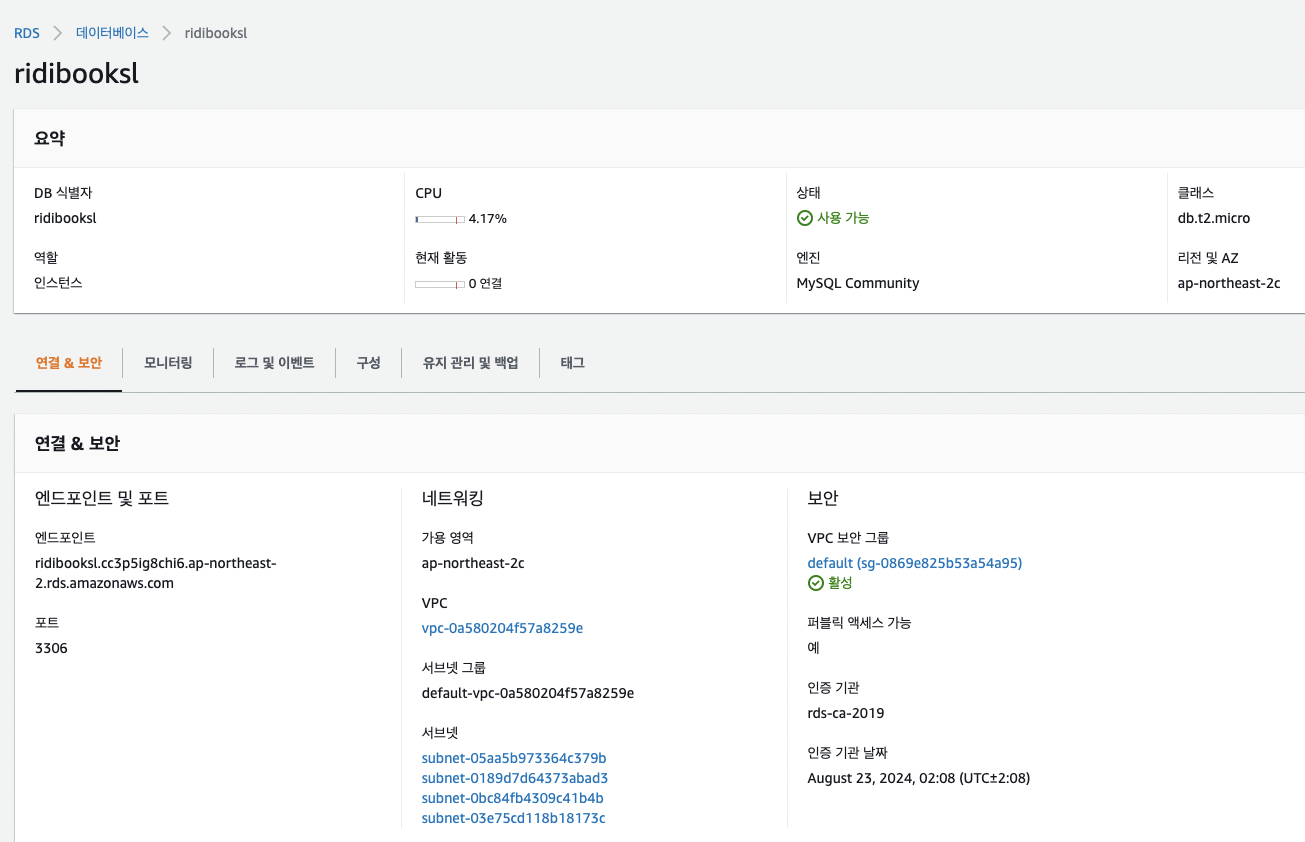This screenshot has height=842, width=1305.
Task: Click the 엔진 label in summary
Action: [x=809, y=258]
